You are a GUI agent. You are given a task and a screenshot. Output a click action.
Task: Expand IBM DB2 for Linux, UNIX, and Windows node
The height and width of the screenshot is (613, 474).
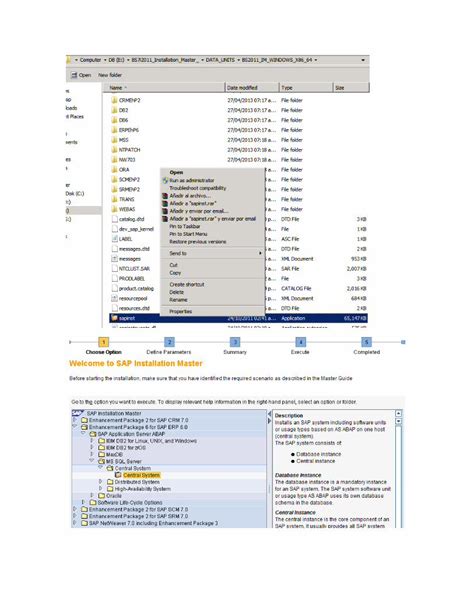tap(92, 441)
